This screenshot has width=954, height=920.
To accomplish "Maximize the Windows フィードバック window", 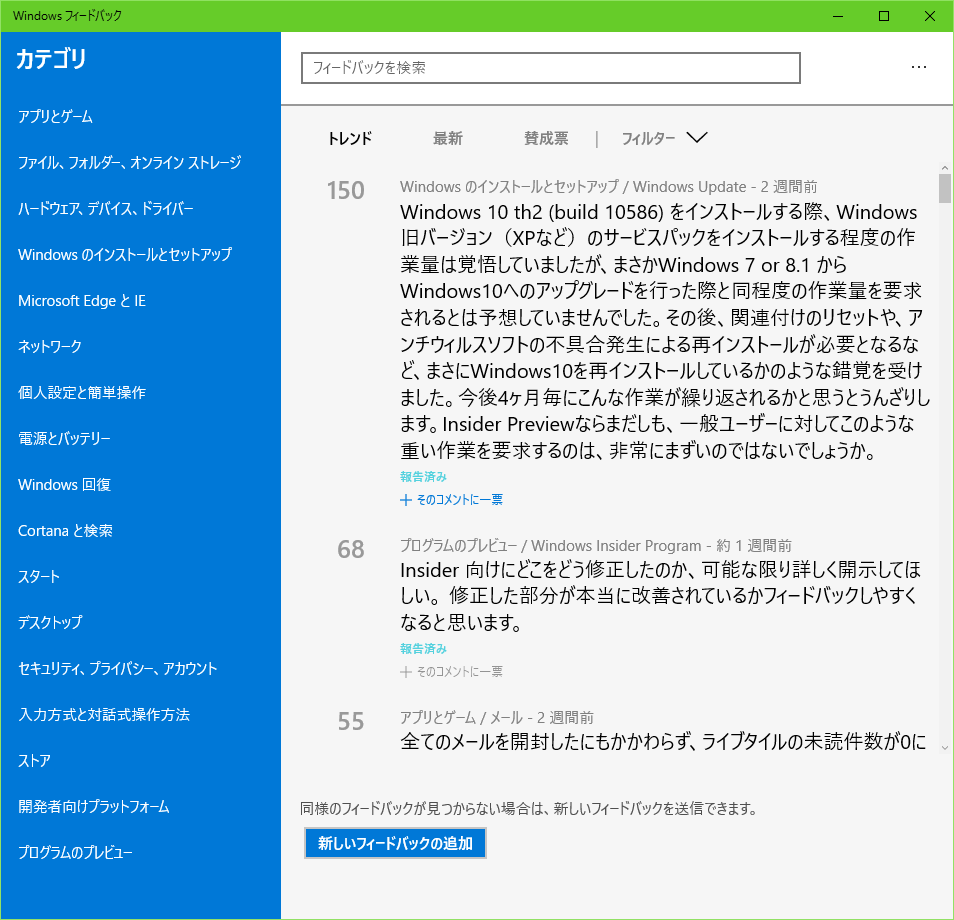I will pyautogui.click(x=884, y=16).
